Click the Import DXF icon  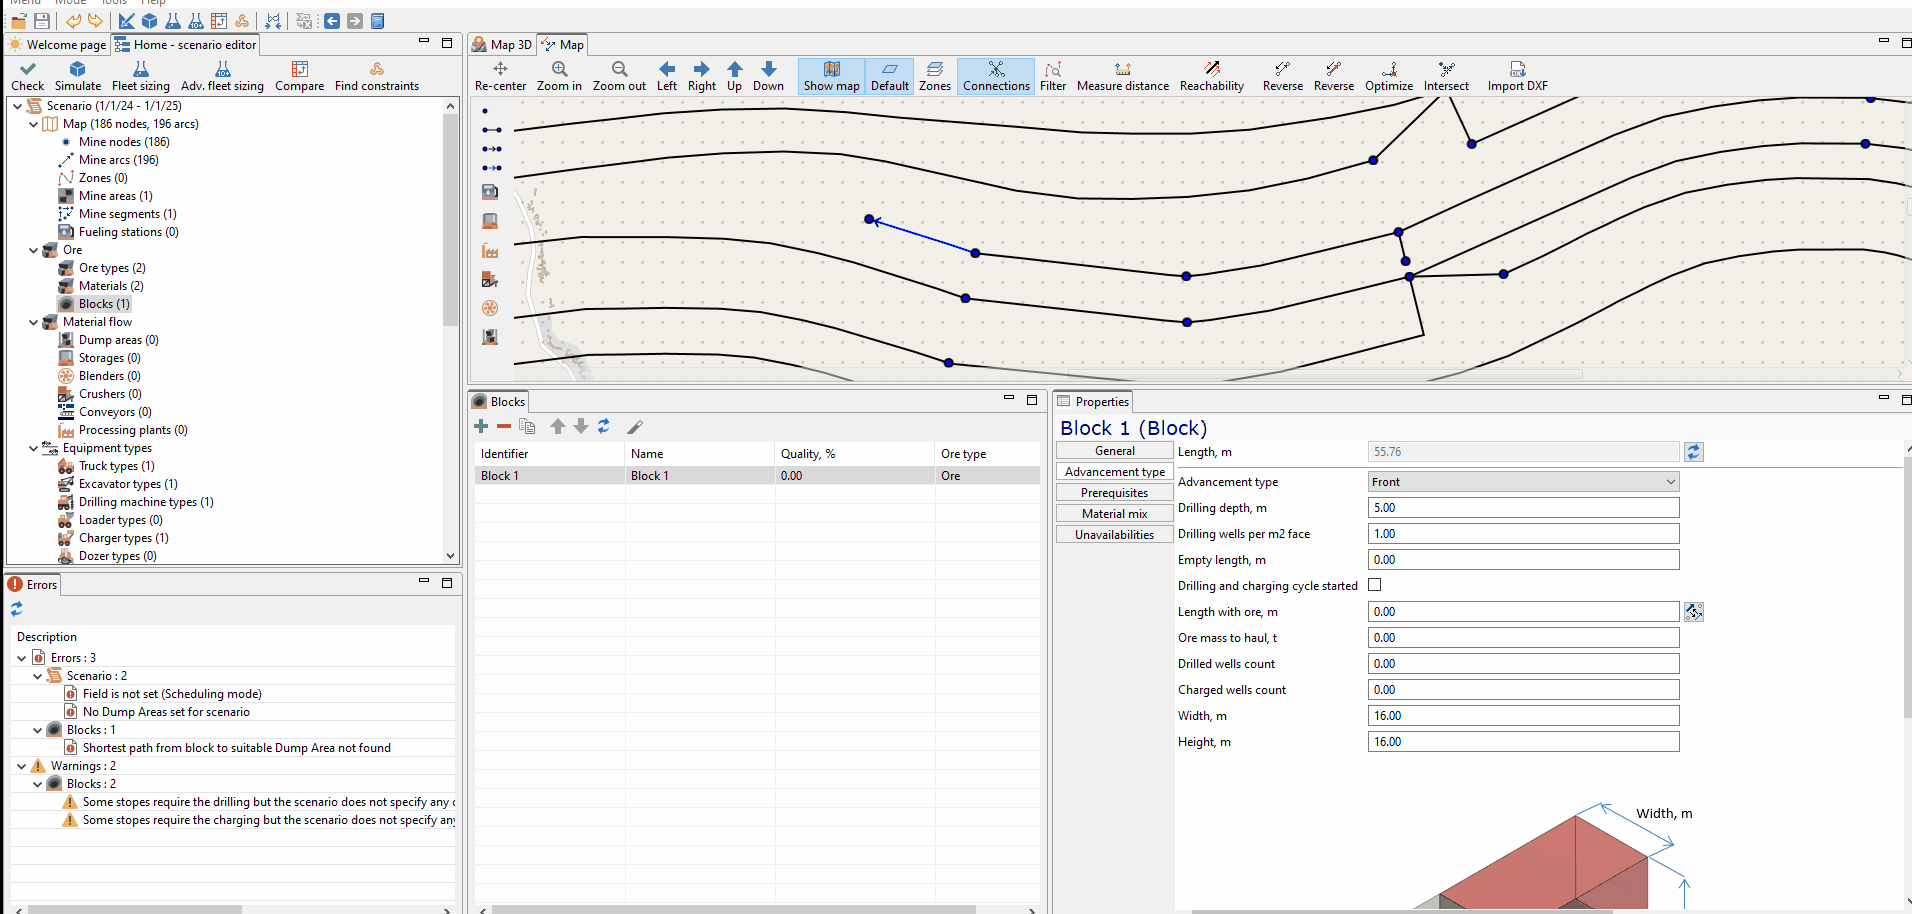pyautogui.click(x=1517, y=69)
